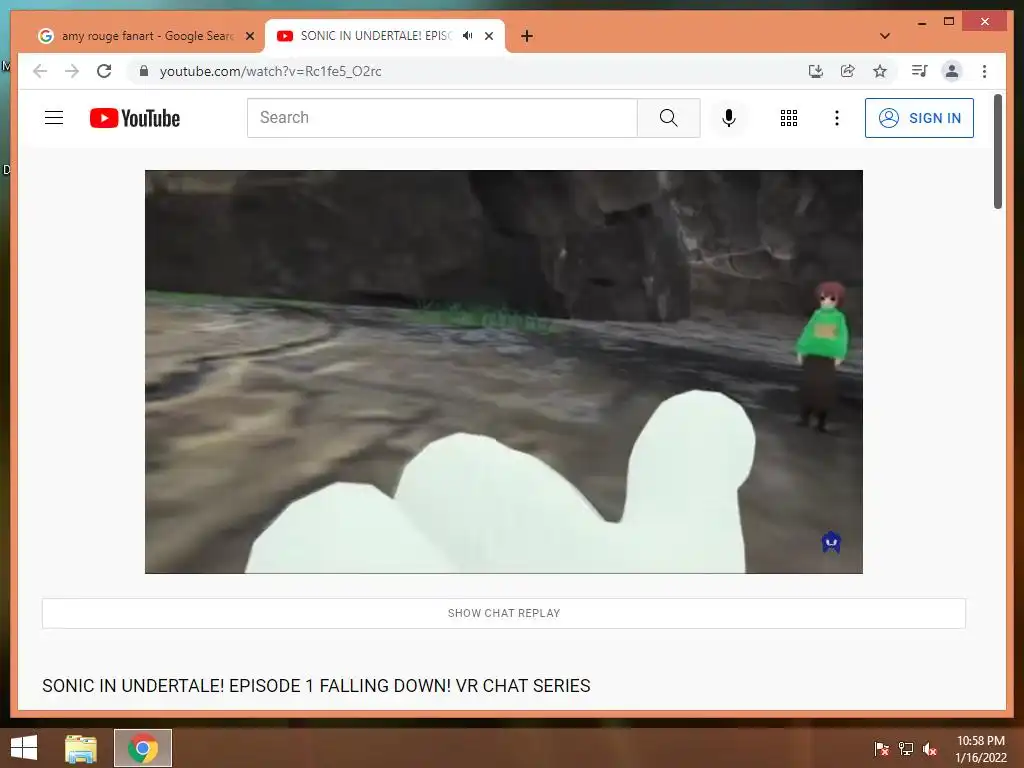The image size is (1024, 768).
Task: Open a new tab with plus button
Action: pyautogui.click(x=526, y=36)
